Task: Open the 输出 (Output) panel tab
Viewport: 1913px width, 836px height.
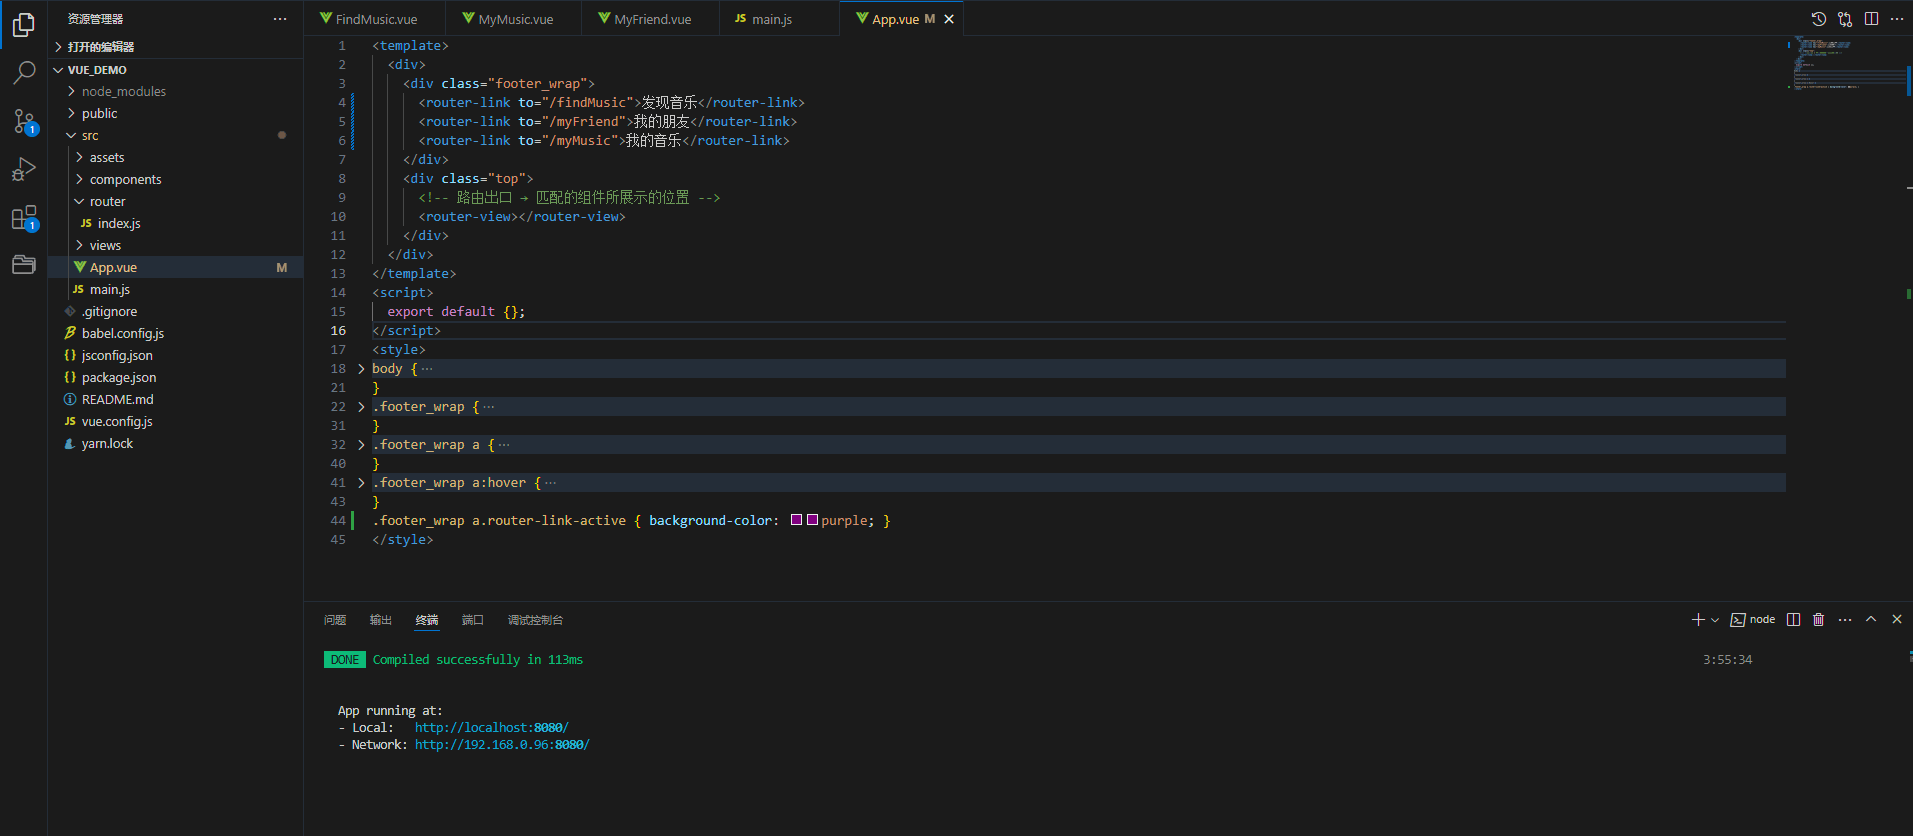Action: [x=381, y=620]
